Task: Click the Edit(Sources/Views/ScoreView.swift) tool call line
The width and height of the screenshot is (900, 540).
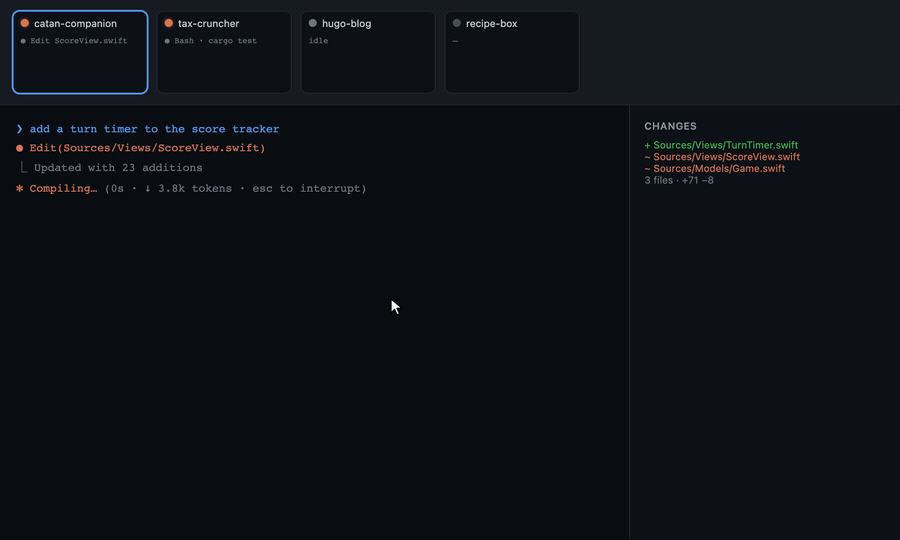Action: click(x=148, y=148)
